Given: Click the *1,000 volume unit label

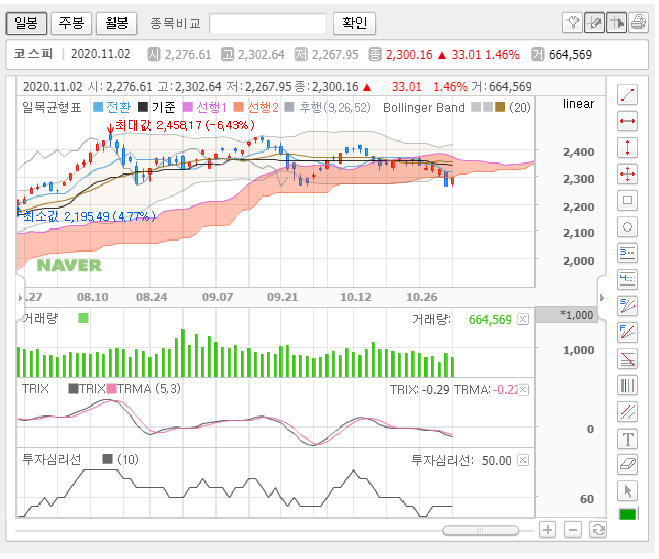Looking at the screenshot, I should (x=576, y=315).
